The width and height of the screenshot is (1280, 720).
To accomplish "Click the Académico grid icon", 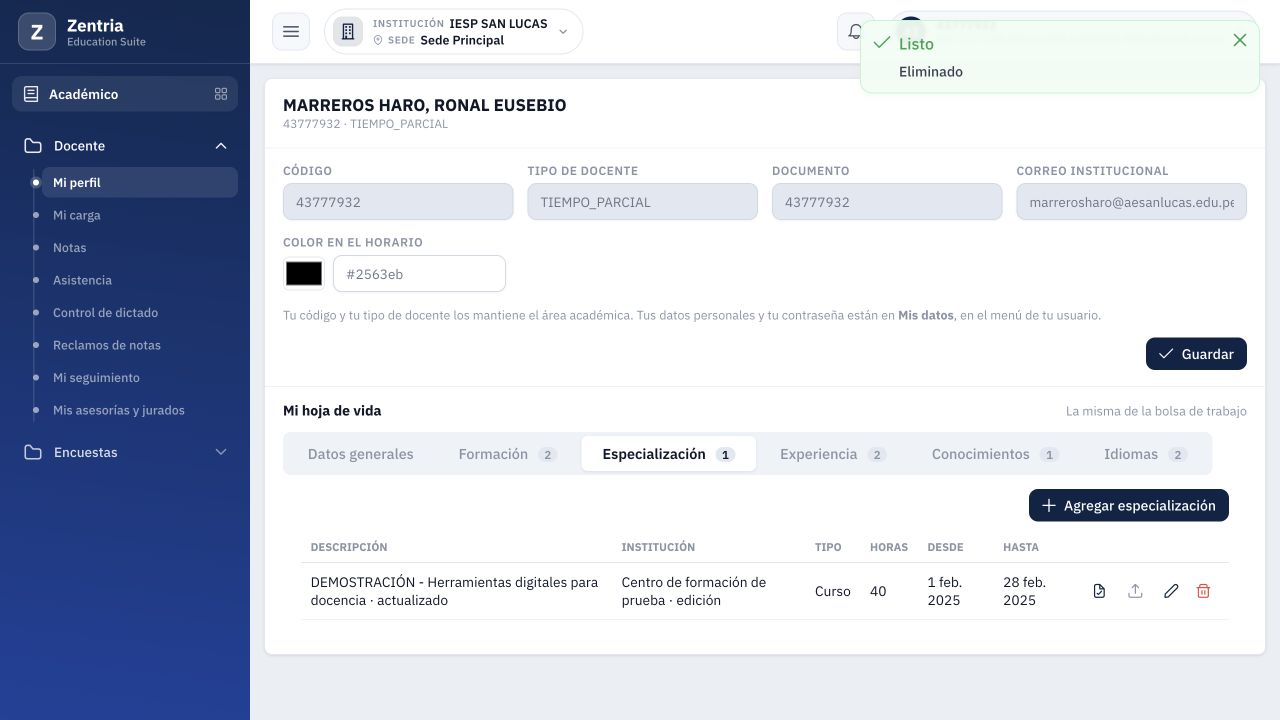I will (x=221, y=94).
